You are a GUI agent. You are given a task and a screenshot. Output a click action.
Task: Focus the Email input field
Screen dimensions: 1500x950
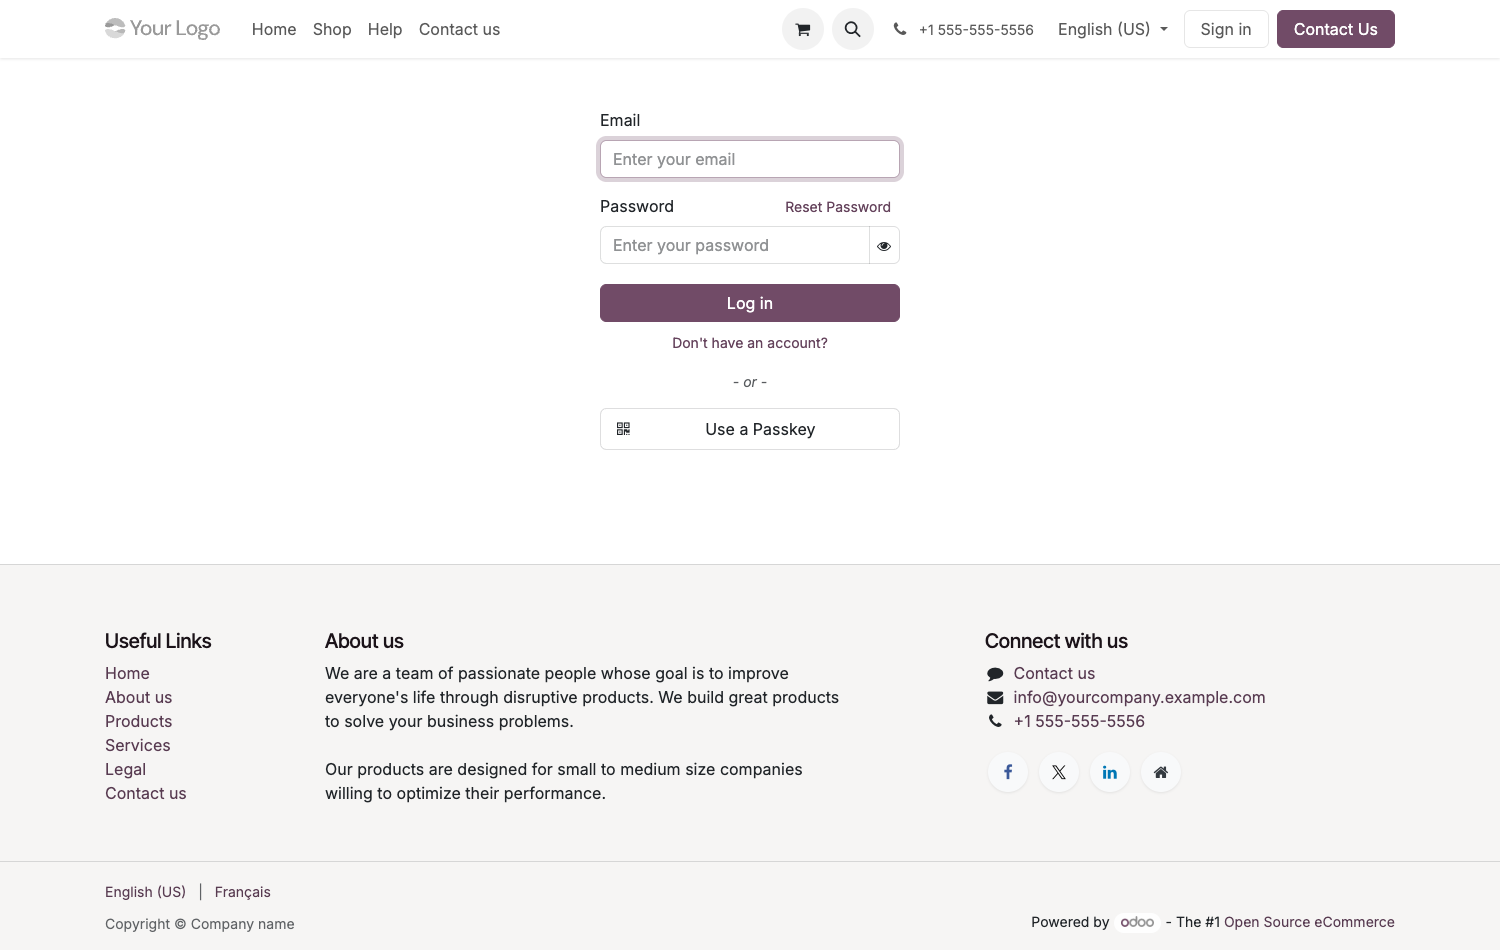pyautogui.click(x=750, y=159)
